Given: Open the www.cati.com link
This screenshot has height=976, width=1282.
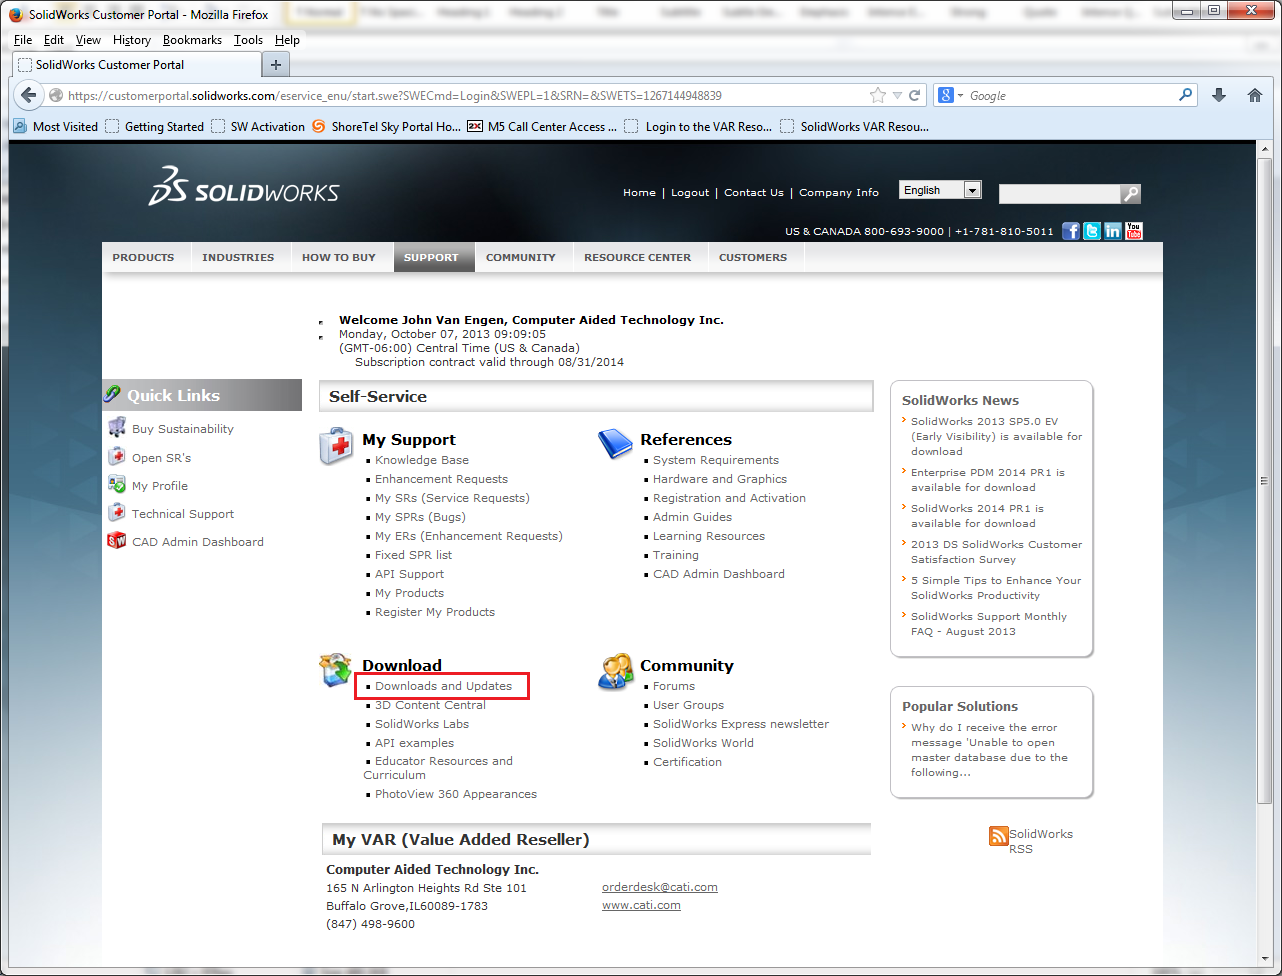Looking at the screenshot, I should 641,905.
